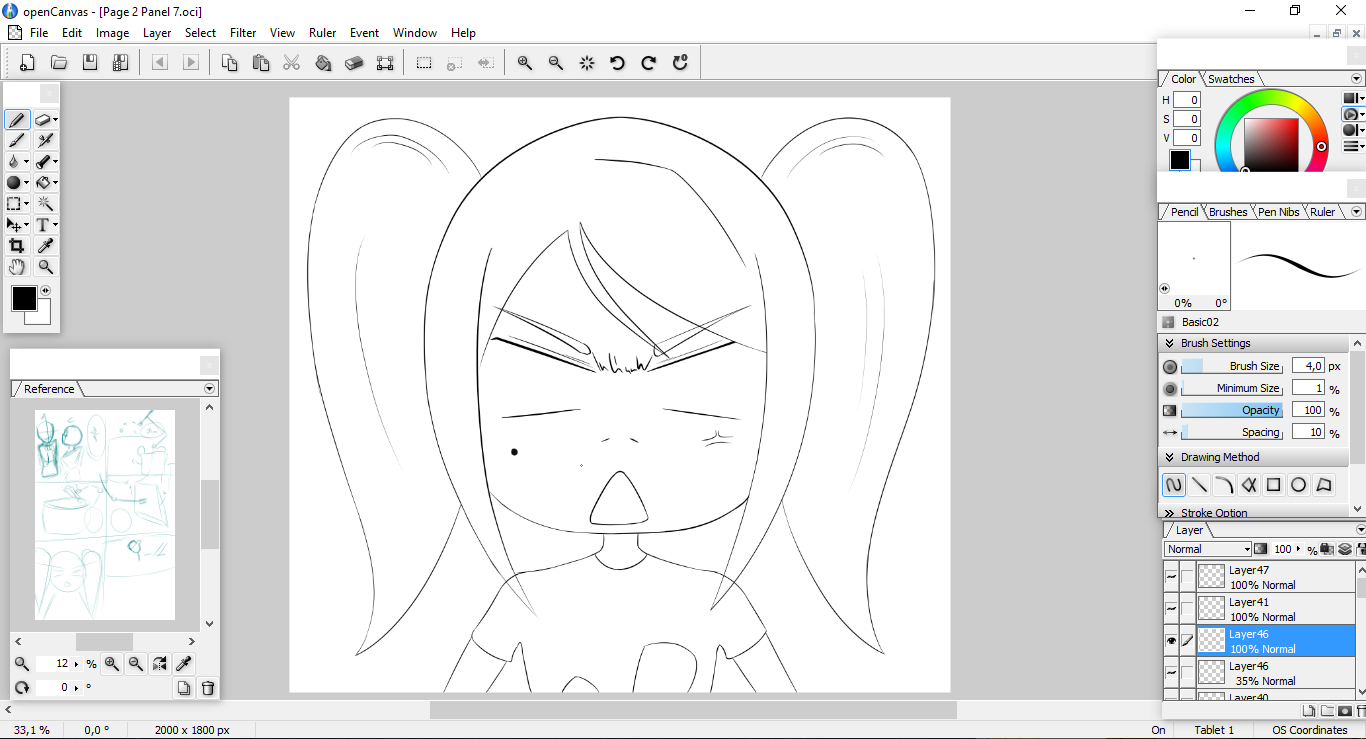
Task: Click the Opacity slider bar
Action: [1231, 410]
